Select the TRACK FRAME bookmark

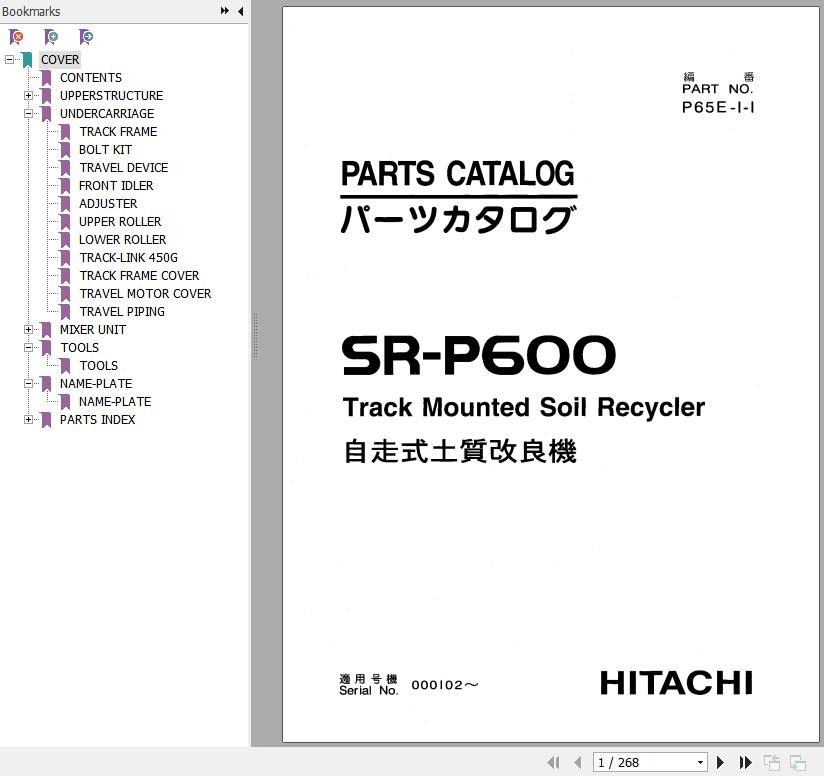[x=118, y=132]
